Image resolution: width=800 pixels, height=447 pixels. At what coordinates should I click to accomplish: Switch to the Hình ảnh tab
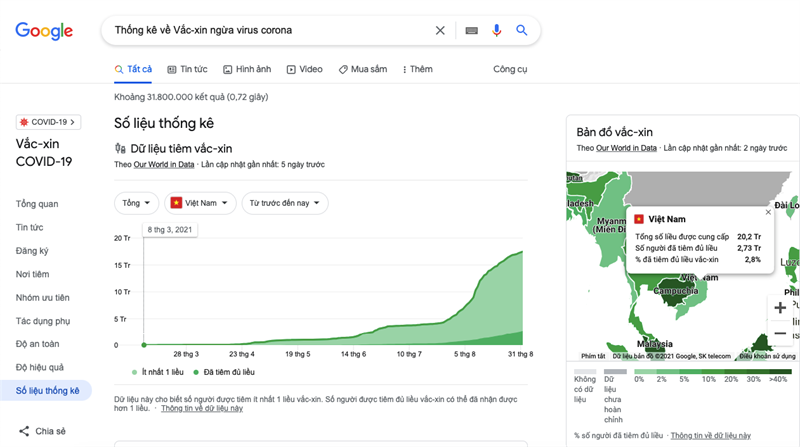(x=247, y=69)
